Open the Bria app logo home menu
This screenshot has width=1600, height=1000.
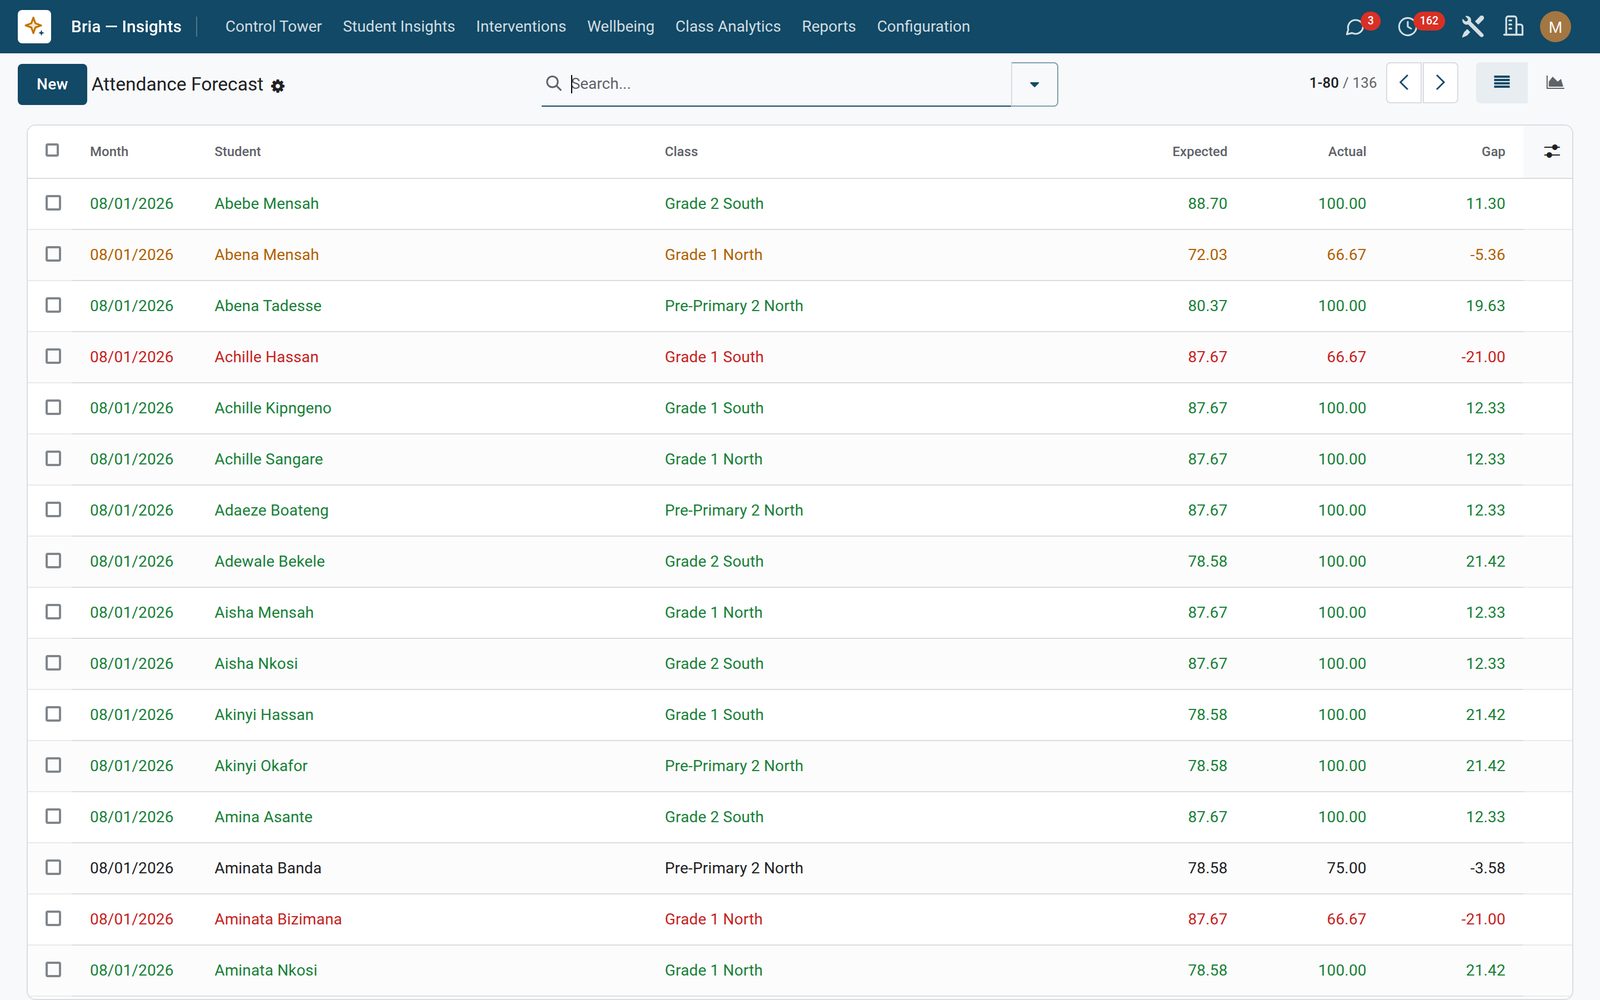coord(34,26)
